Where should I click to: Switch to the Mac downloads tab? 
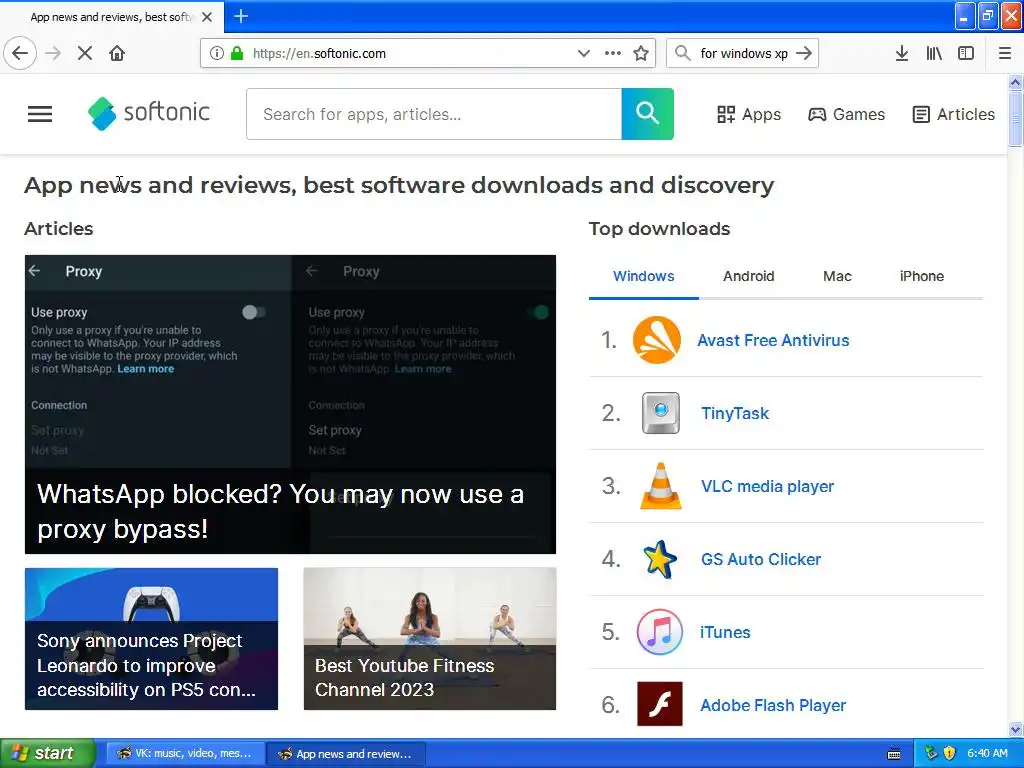[x=837, y=276]
